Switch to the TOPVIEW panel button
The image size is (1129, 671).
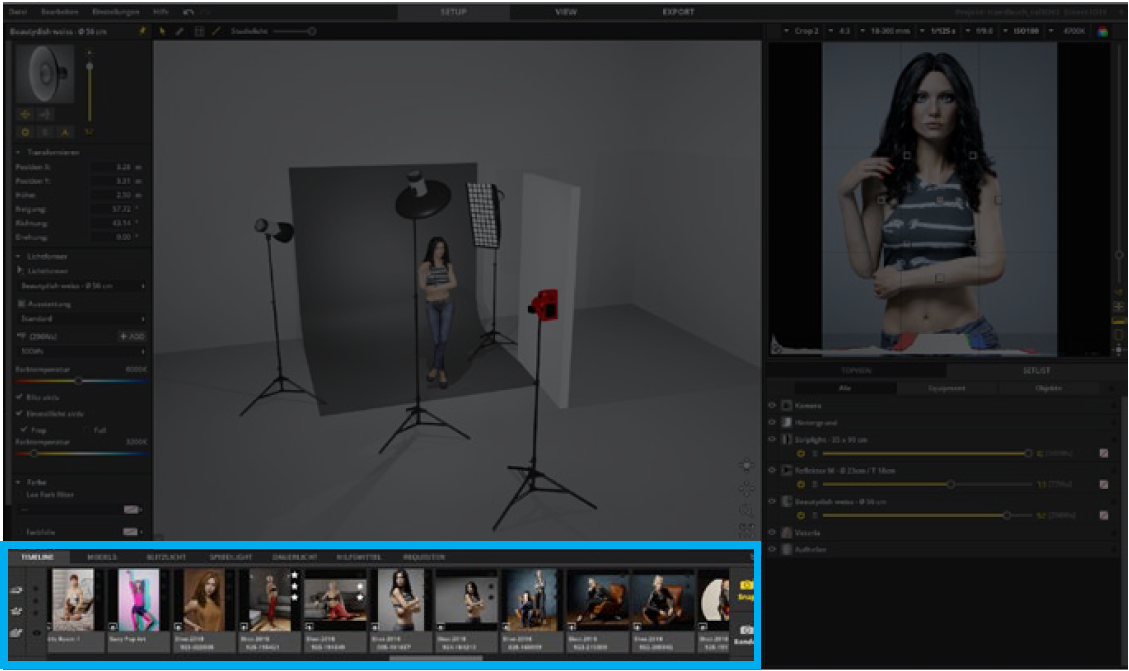(x=856, y=370)
